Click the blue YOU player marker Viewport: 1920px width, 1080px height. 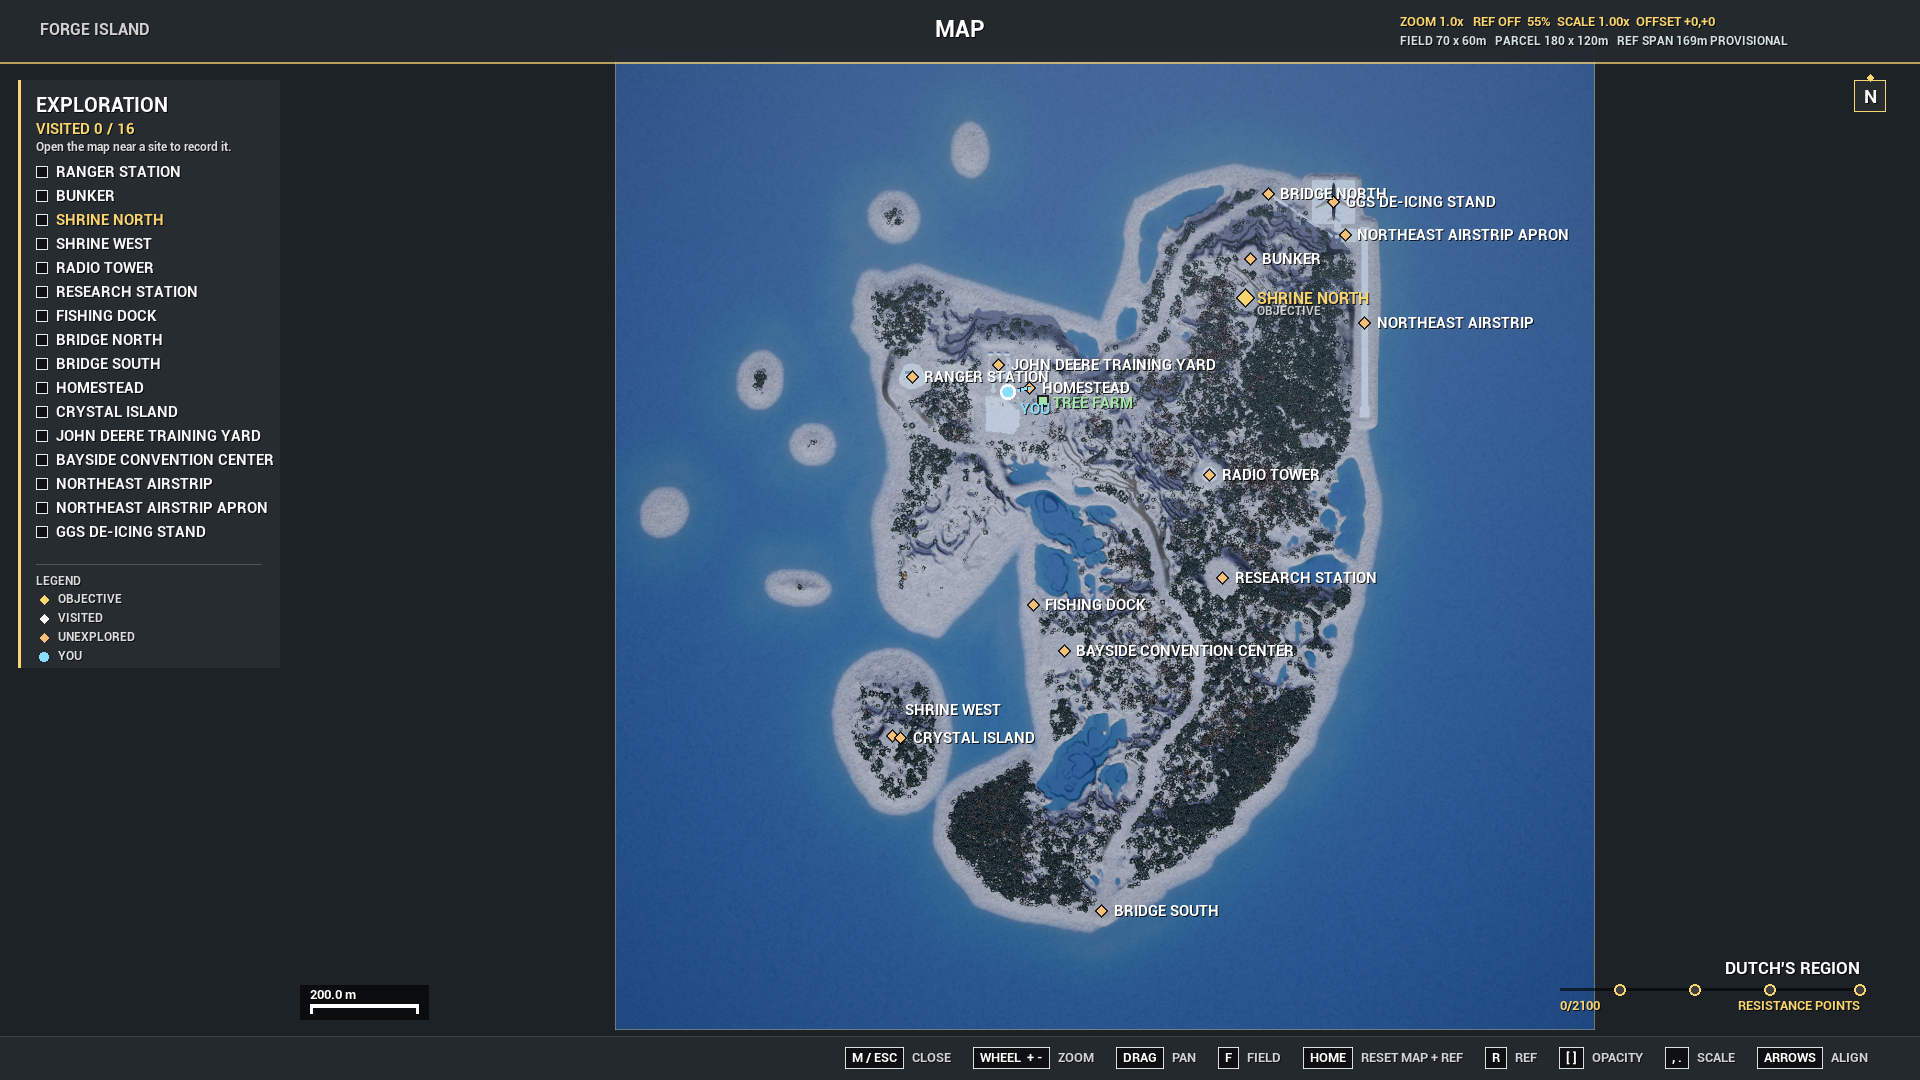pyautogui.click(x=1008, y=392)
